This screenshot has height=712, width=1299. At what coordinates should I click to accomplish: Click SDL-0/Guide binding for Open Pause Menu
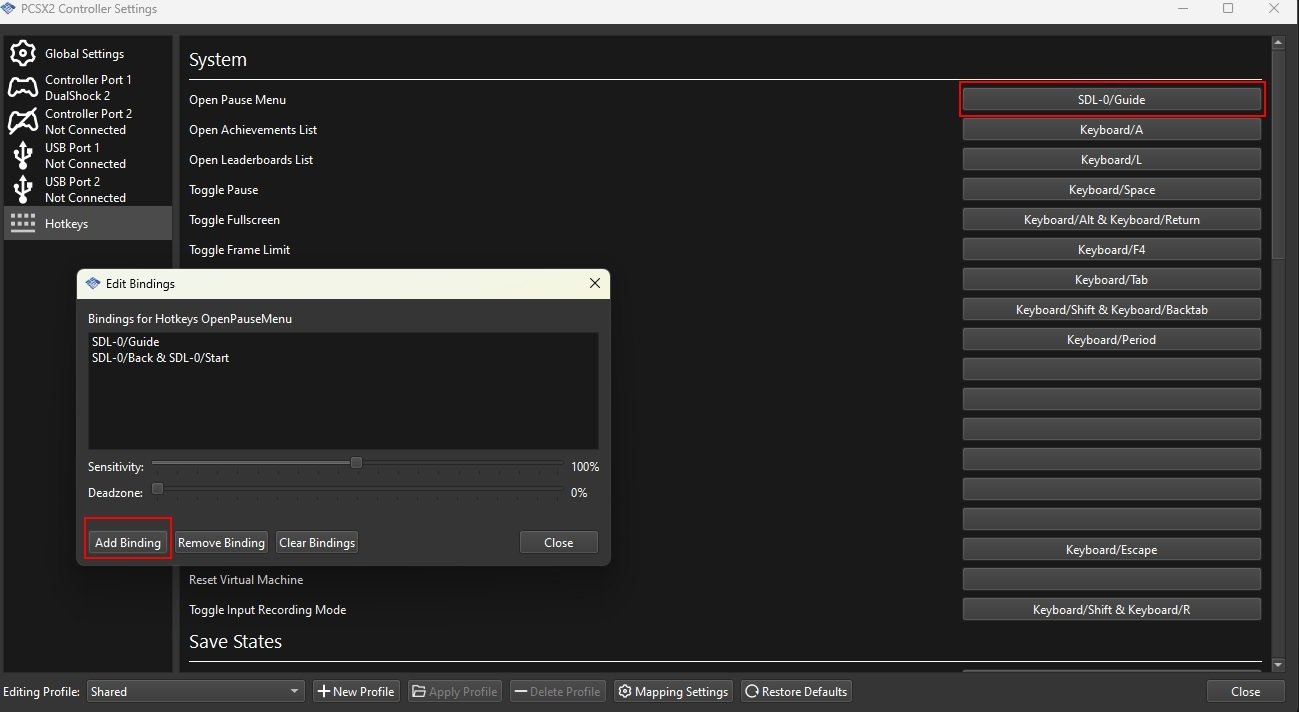point(1112,99)
